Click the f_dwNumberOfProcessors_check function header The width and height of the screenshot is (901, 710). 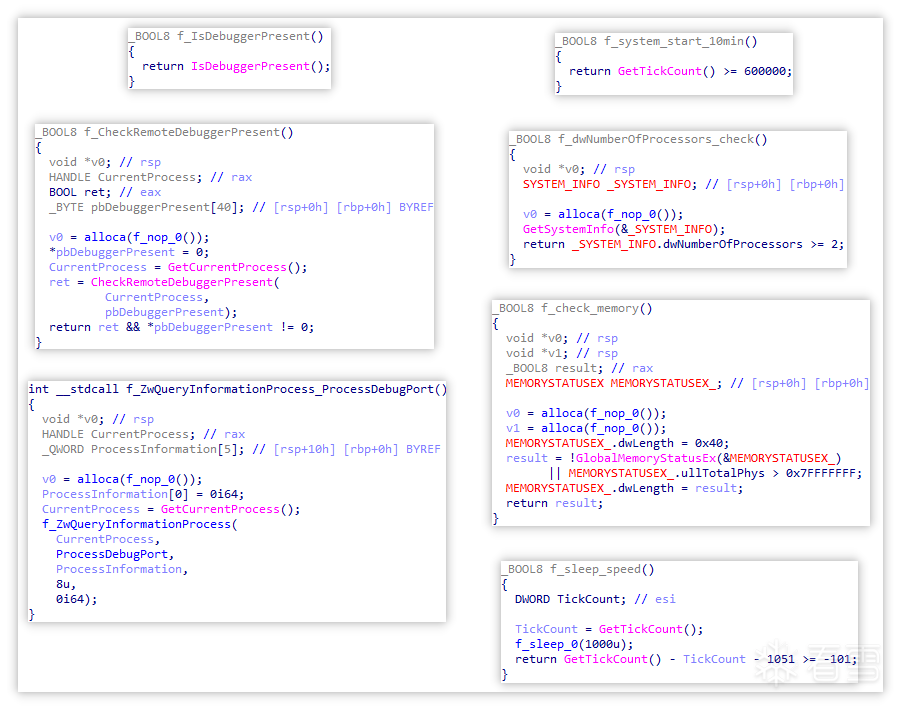tap(662, 139)
